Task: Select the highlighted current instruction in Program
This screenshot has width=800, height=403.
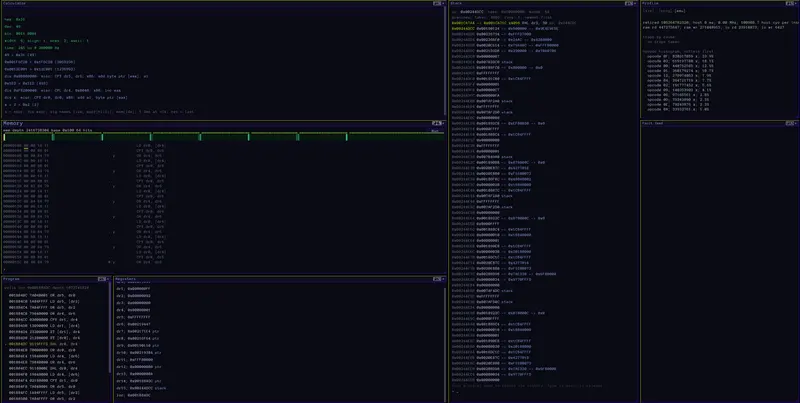Action: point(56,344)
